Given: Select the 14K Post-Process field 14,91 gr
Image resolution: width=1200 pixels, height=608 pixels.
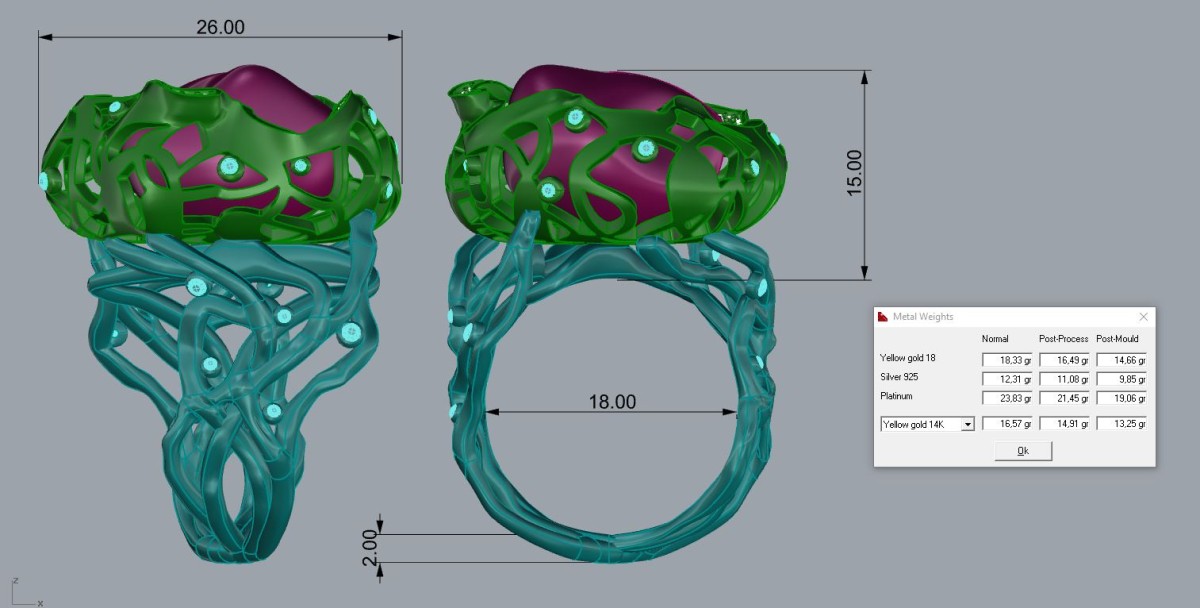Looking at the screenshot, I should click(1064, 424).
